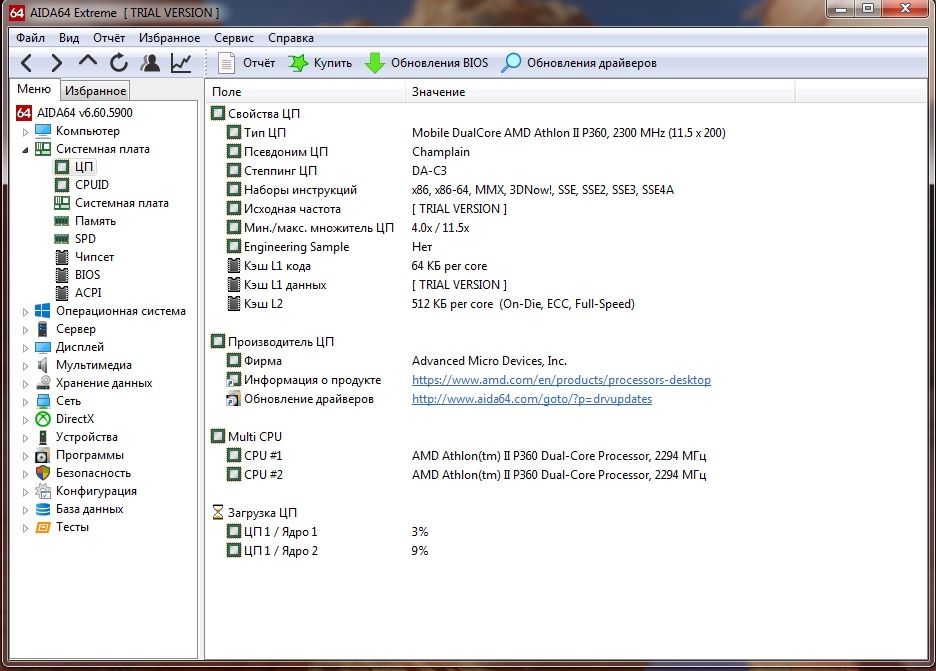Click the Устройства device icon
Viewport: 936px width, 671px height.
(43, 437)
